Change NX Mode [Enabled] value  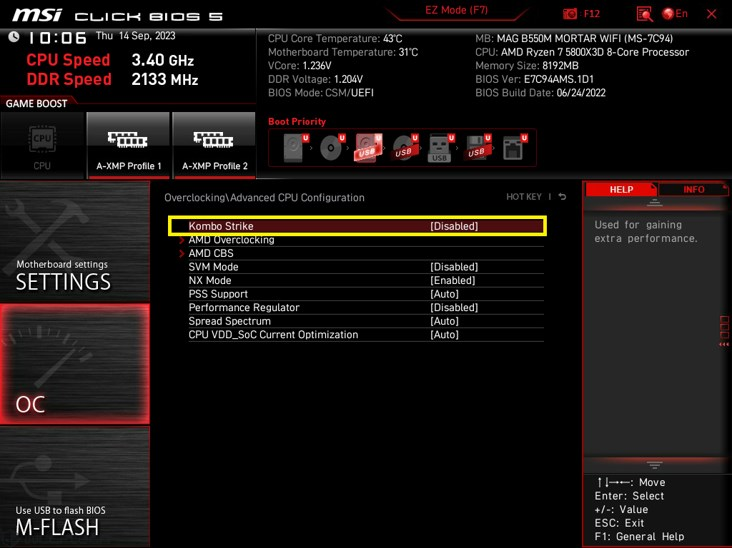[x=452, y=281]
